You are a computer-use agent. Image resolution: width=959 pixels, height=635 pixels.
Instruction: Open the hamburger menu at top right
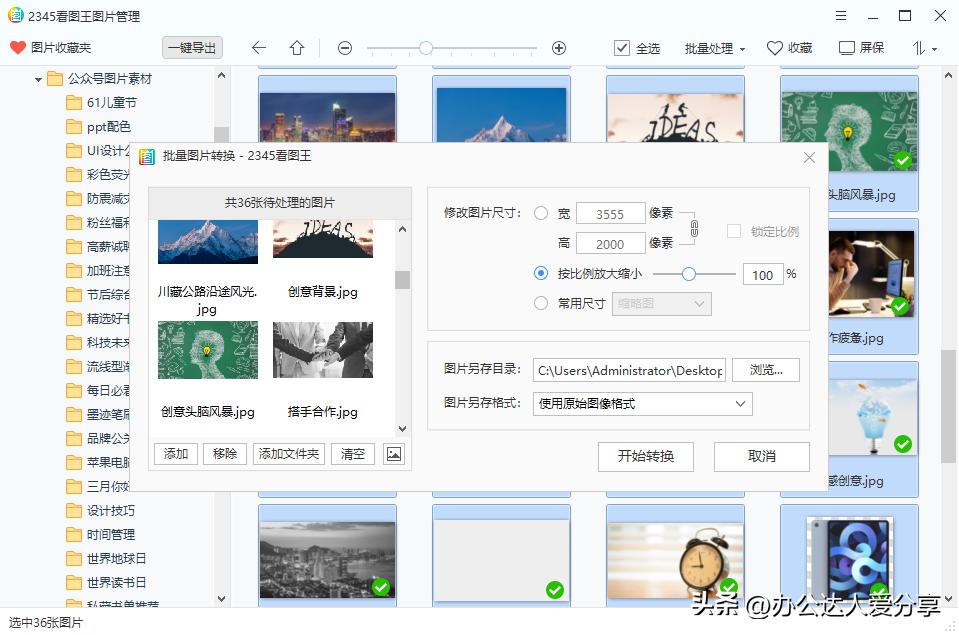click(x=840, y=15)
